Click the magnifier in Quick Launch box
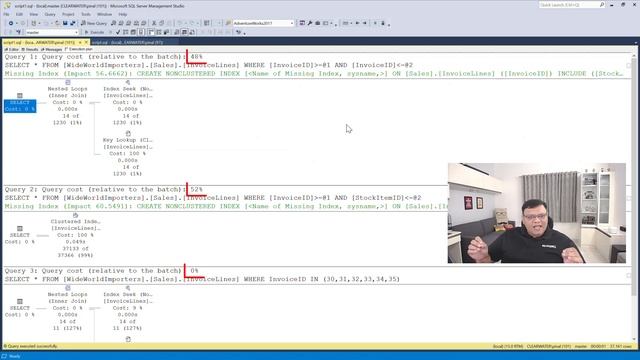This screenshot has height=360, width=640. click(602, 5)
